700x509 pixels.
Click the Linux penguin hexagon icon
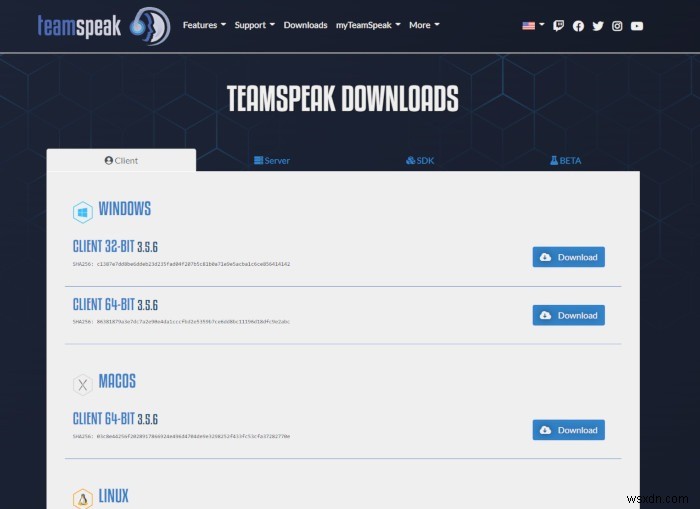[x=83, y=498]
